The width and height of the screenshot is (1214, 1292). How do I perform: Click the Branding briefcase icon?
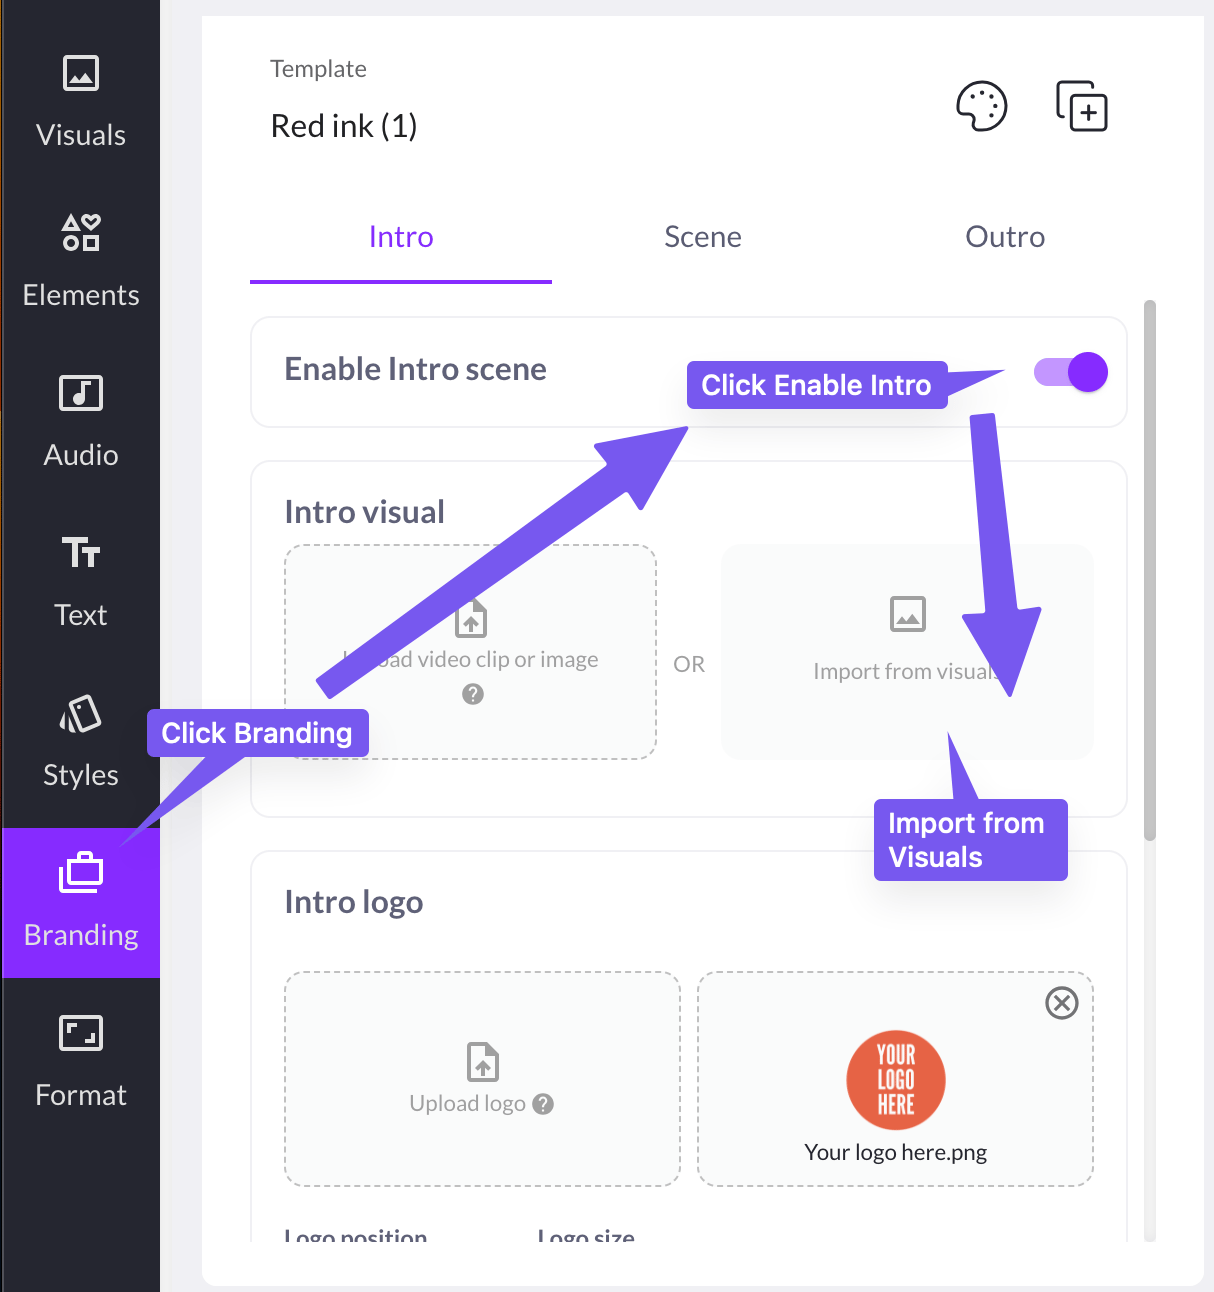pos(81,873)
